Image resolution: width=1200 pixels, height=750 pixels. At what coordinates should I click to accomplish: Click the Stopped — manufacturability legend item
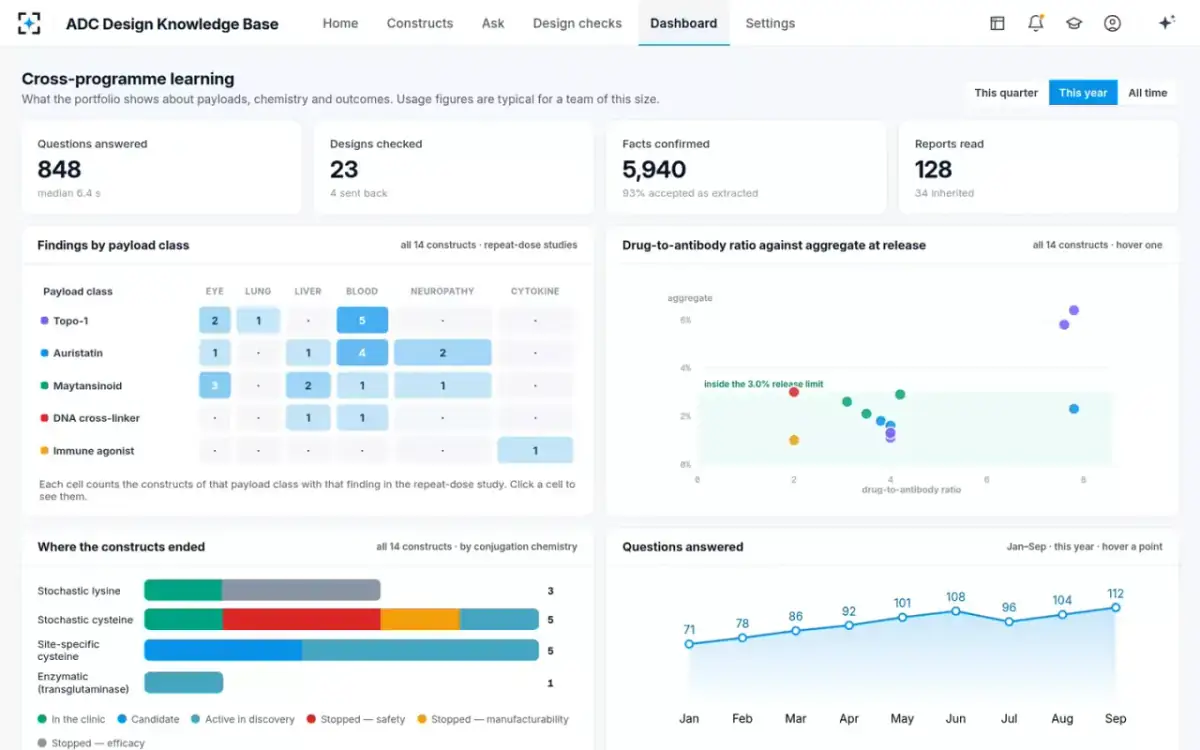492,719
